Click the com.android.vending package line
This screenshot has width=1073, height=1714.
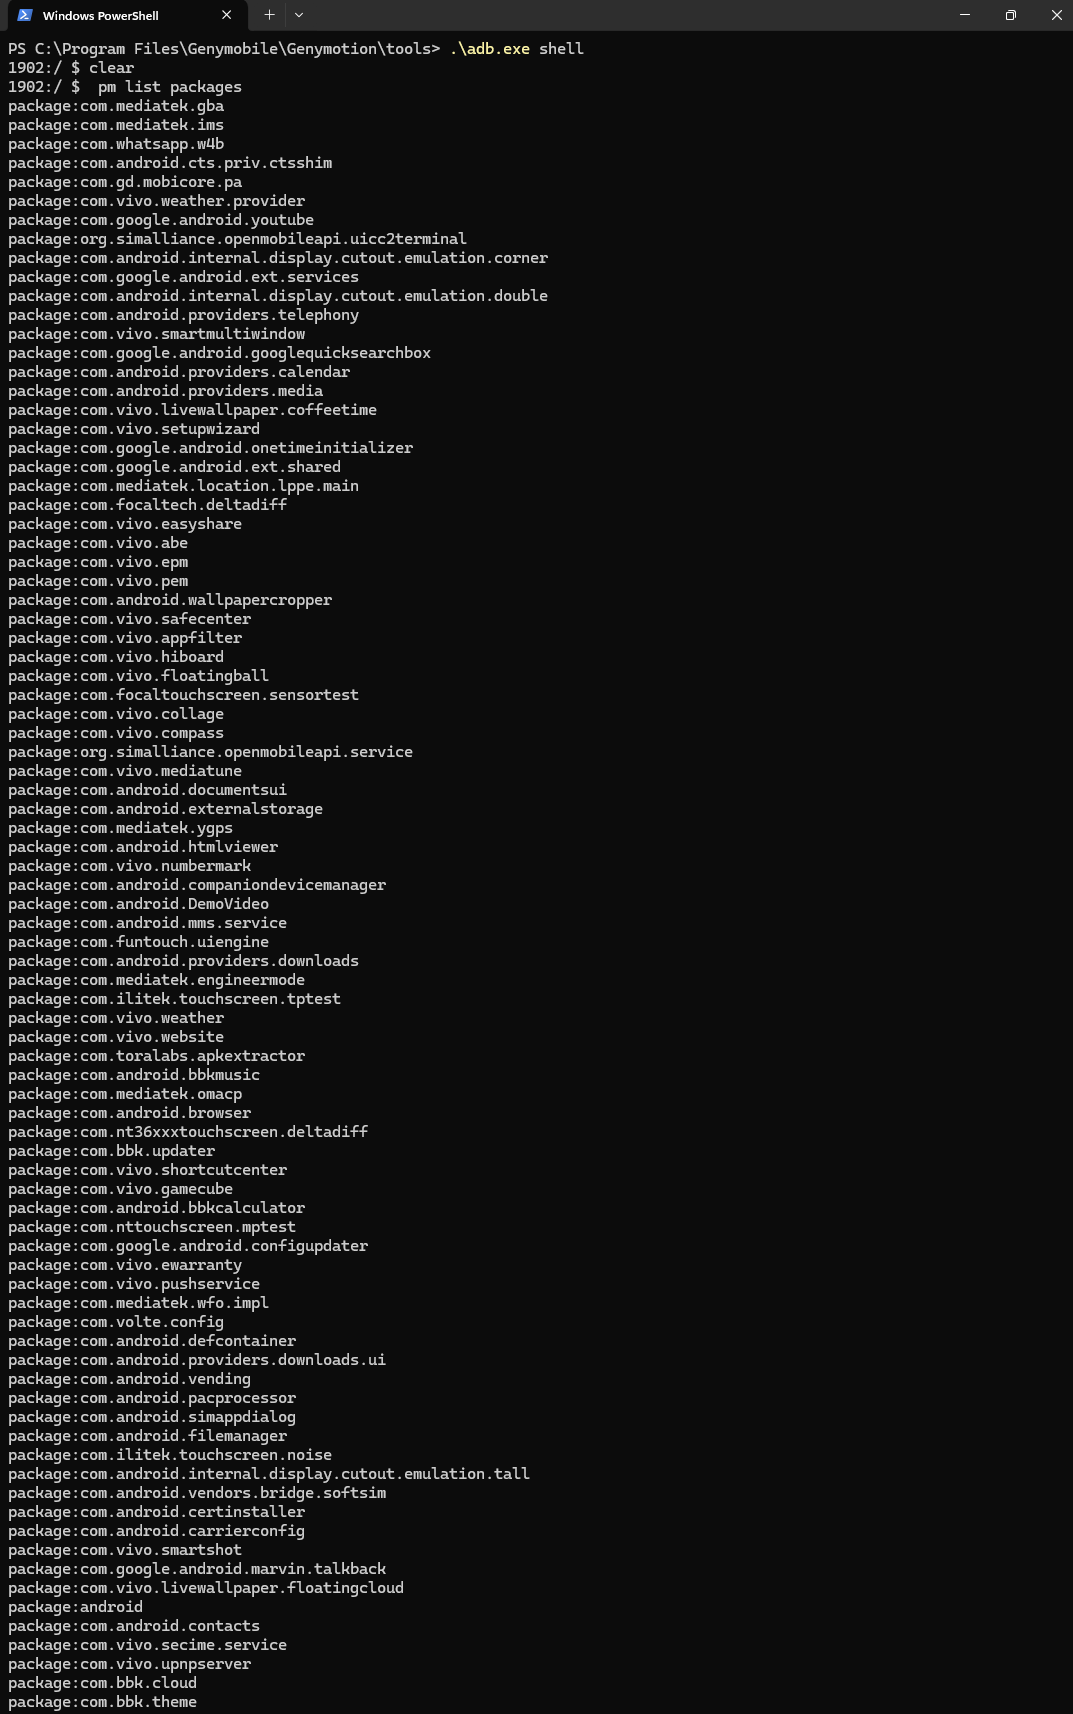tap(130, 1379)
